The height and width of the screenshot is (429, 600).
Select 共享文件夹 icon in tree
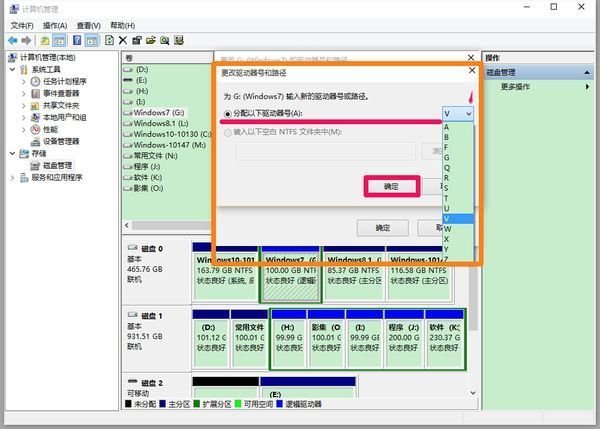35,106
